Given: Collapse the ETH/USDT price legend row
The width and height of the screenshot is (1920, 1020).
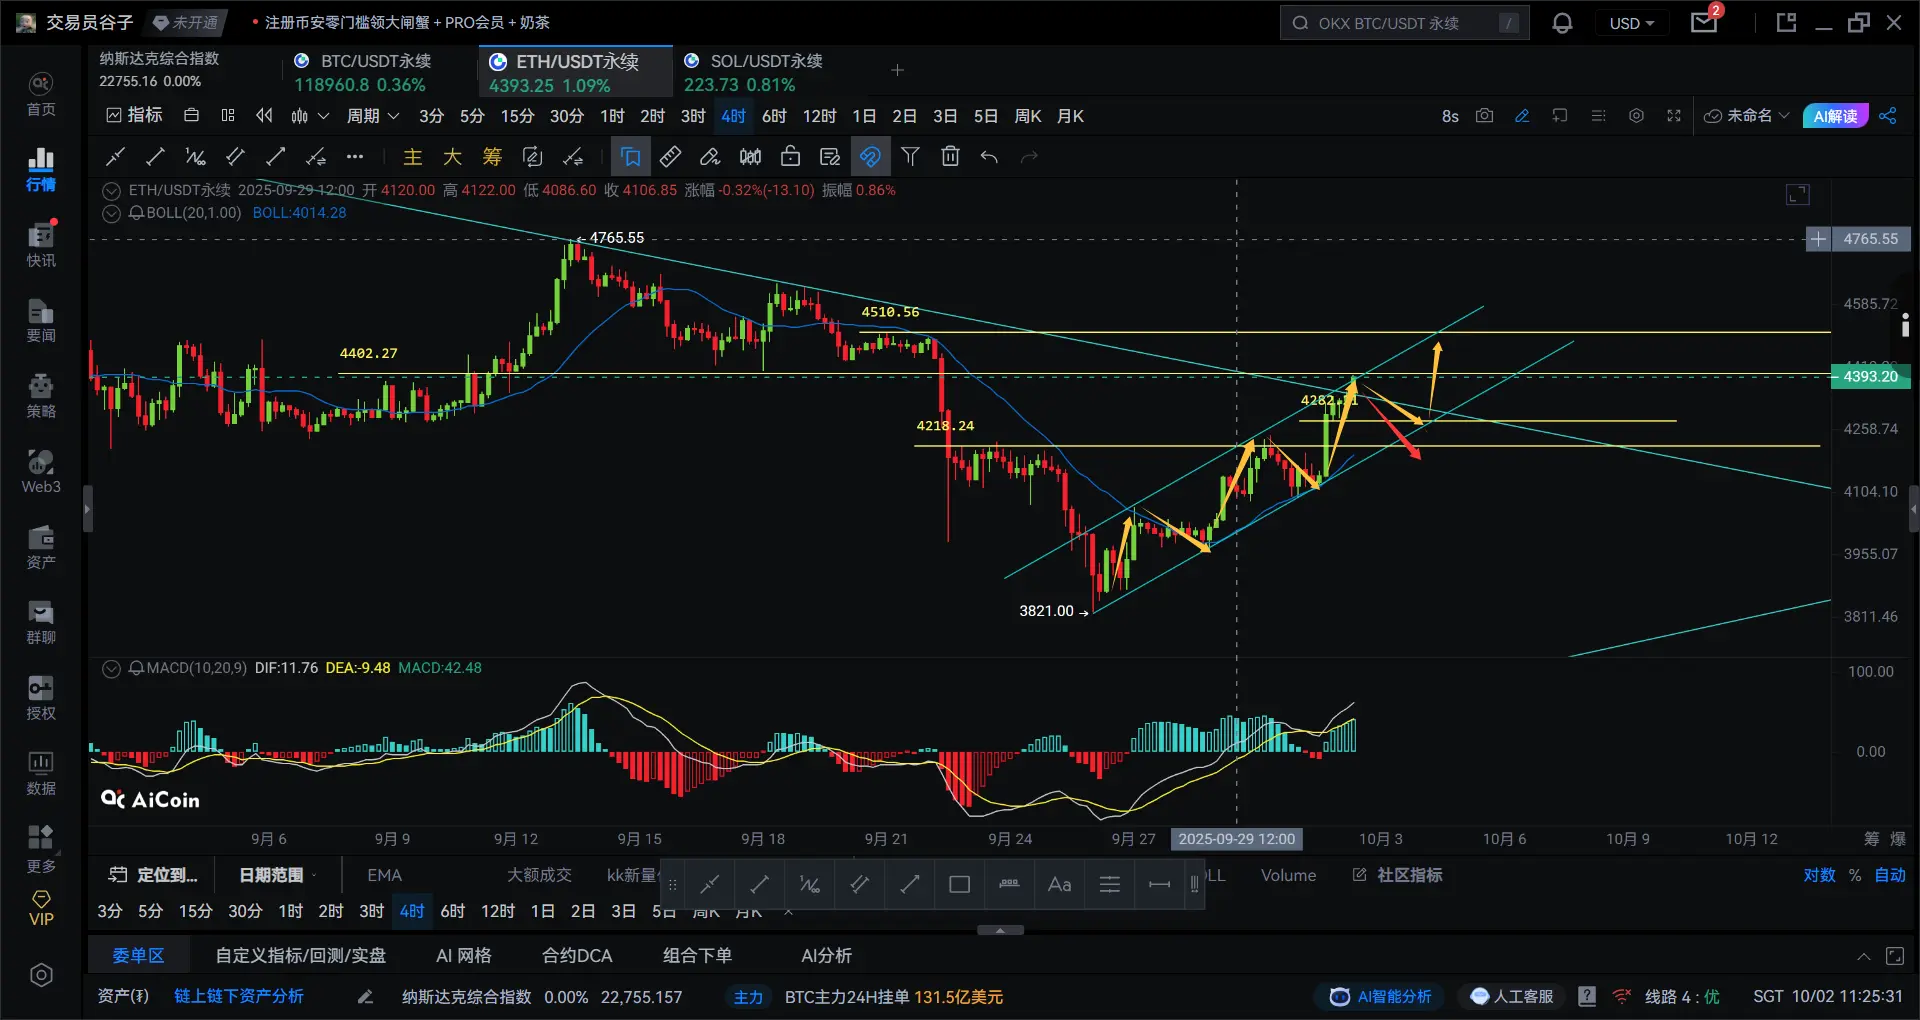Looking at the screenshot, I should click(x=111, y=190).
